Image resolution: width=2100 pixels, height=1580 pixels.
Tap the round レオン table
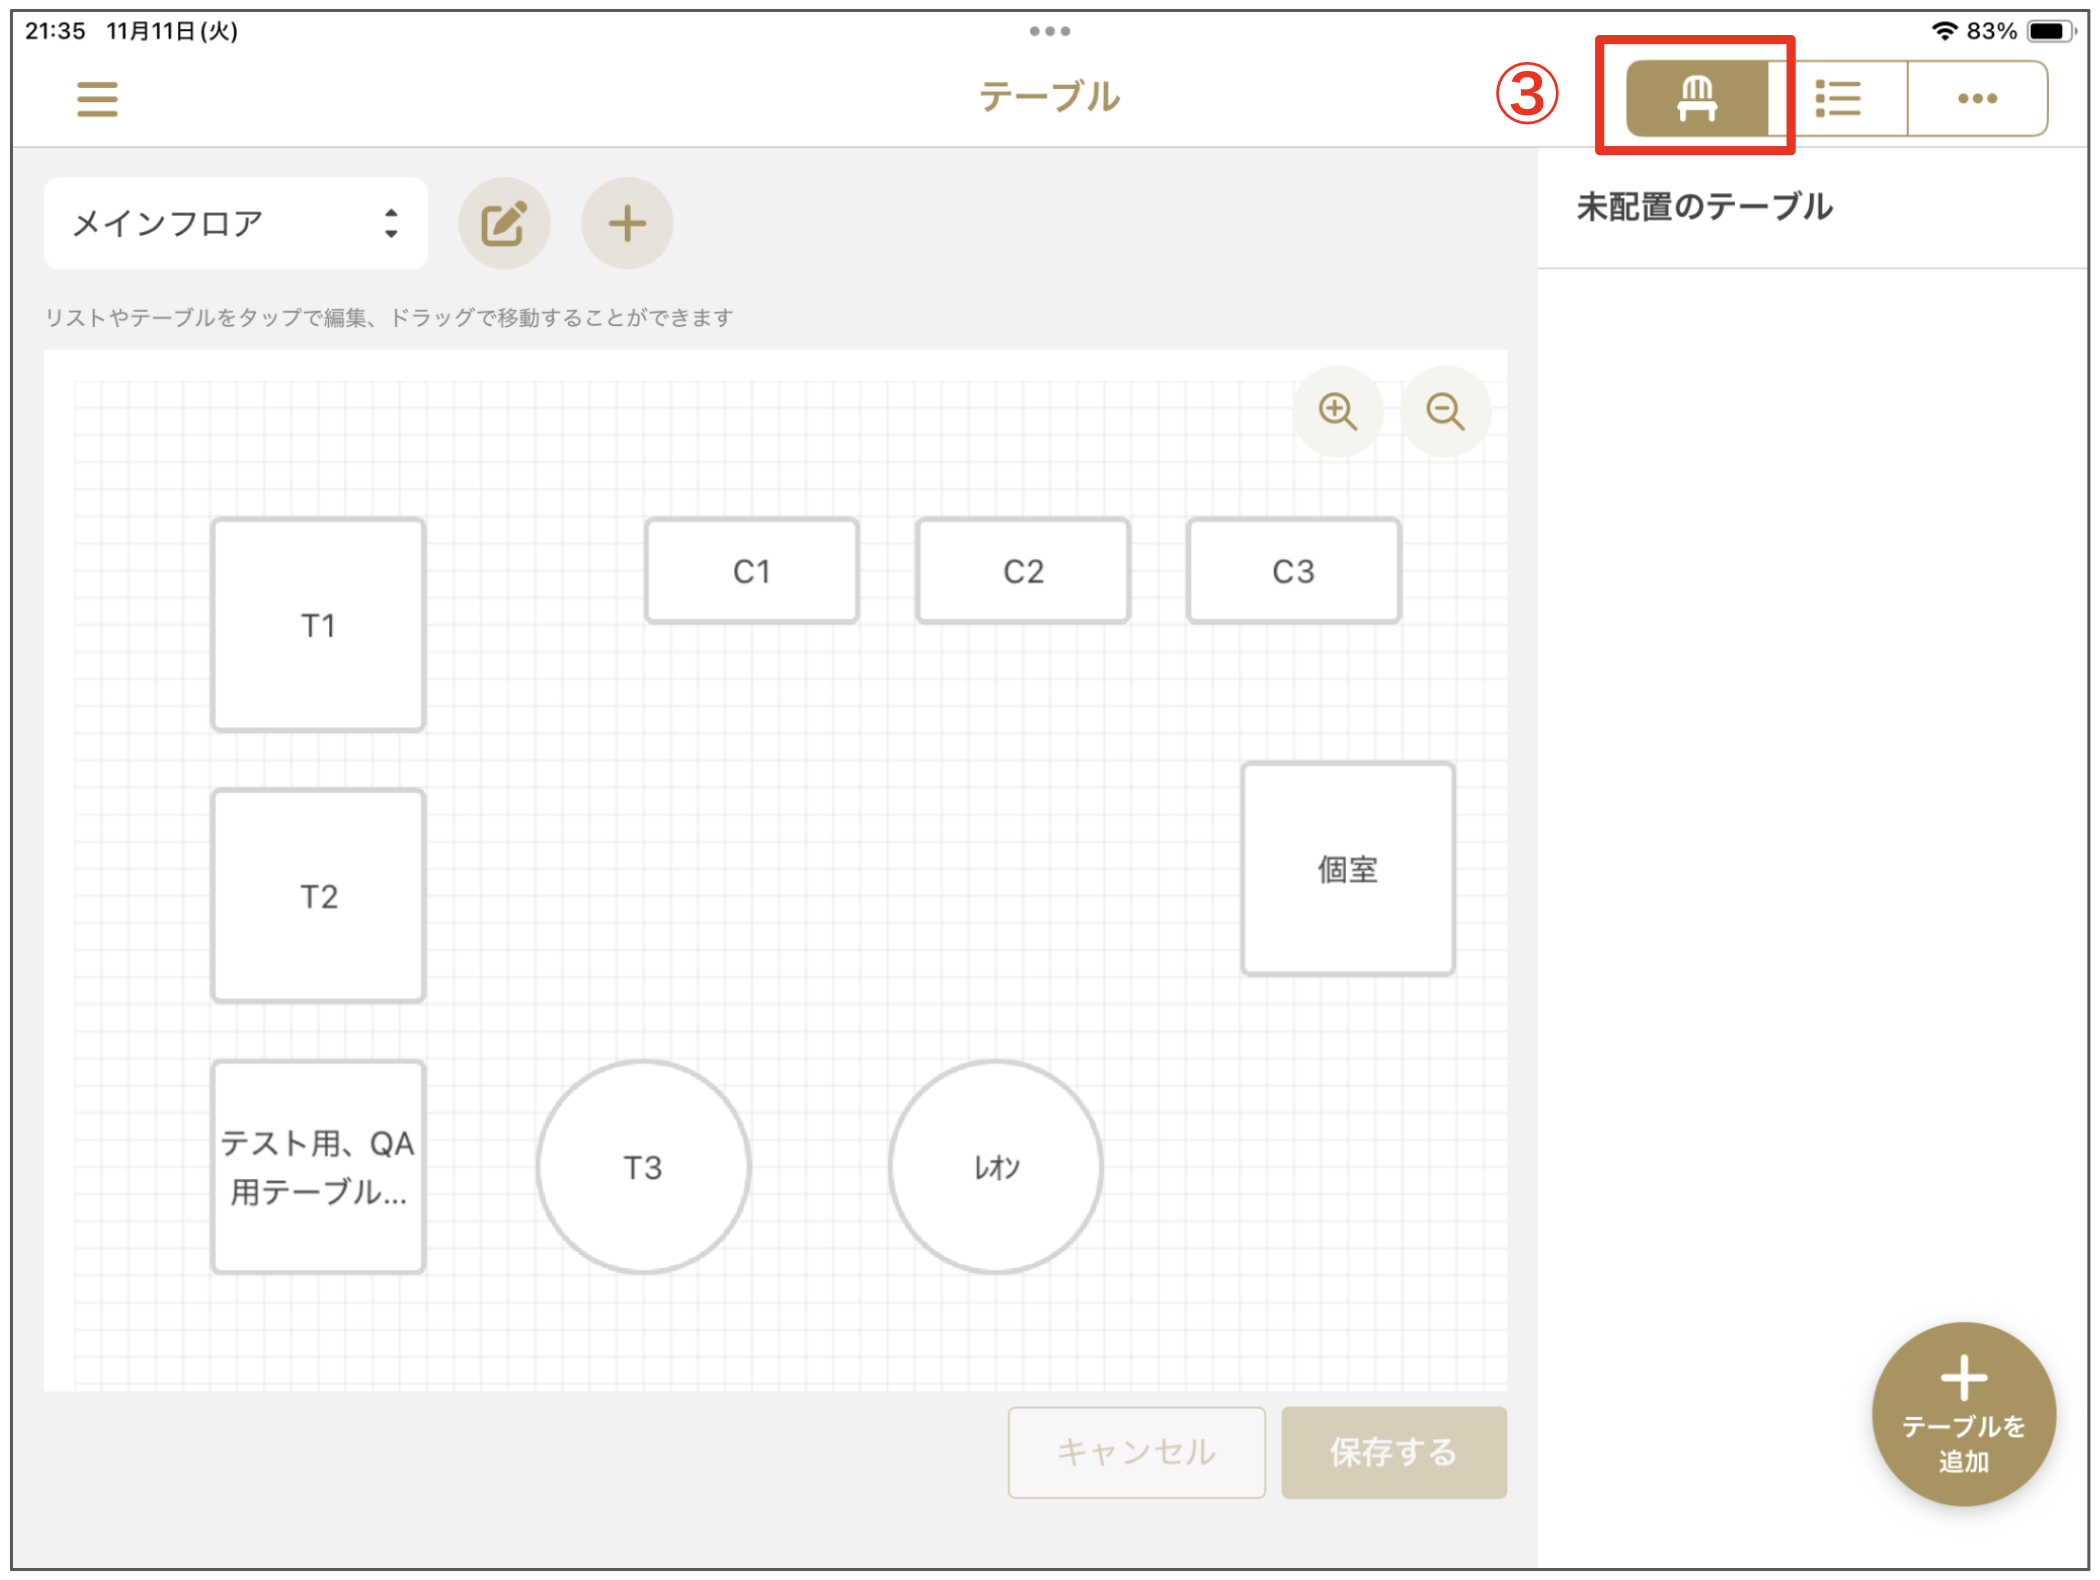996,1165
